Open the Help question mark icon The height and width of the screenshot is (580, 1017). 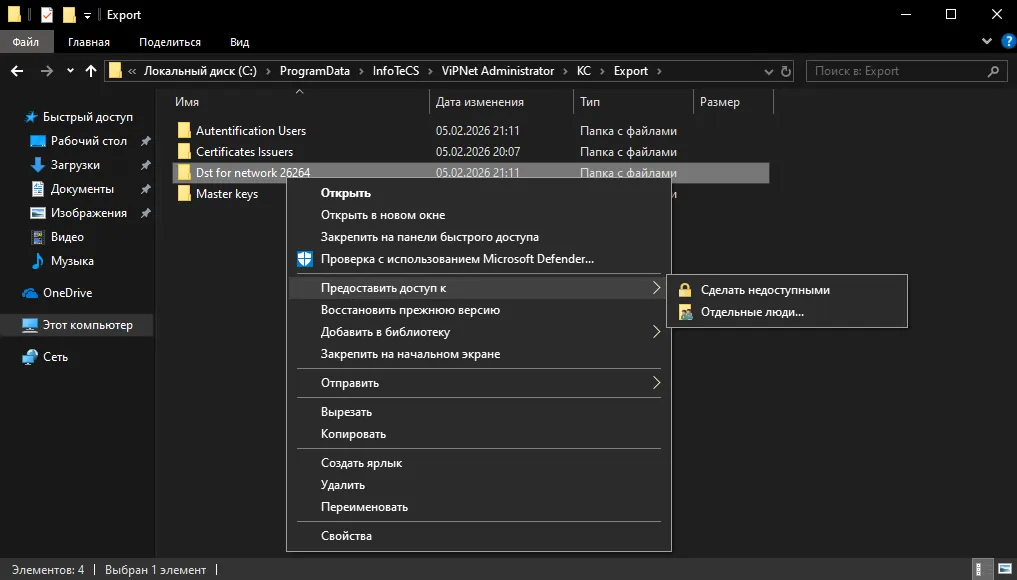pyautogui.click(x=1009, y=42)
